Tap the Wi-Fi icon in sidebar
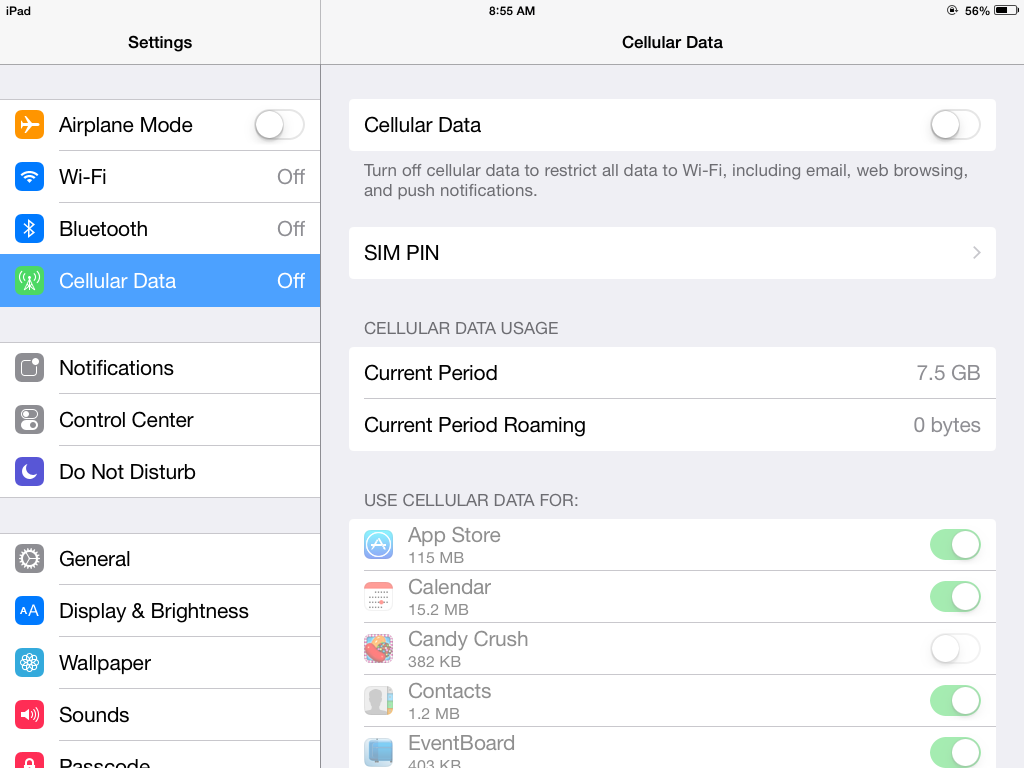The height and width of the screenshot is (768, 1024). [30, 177]
